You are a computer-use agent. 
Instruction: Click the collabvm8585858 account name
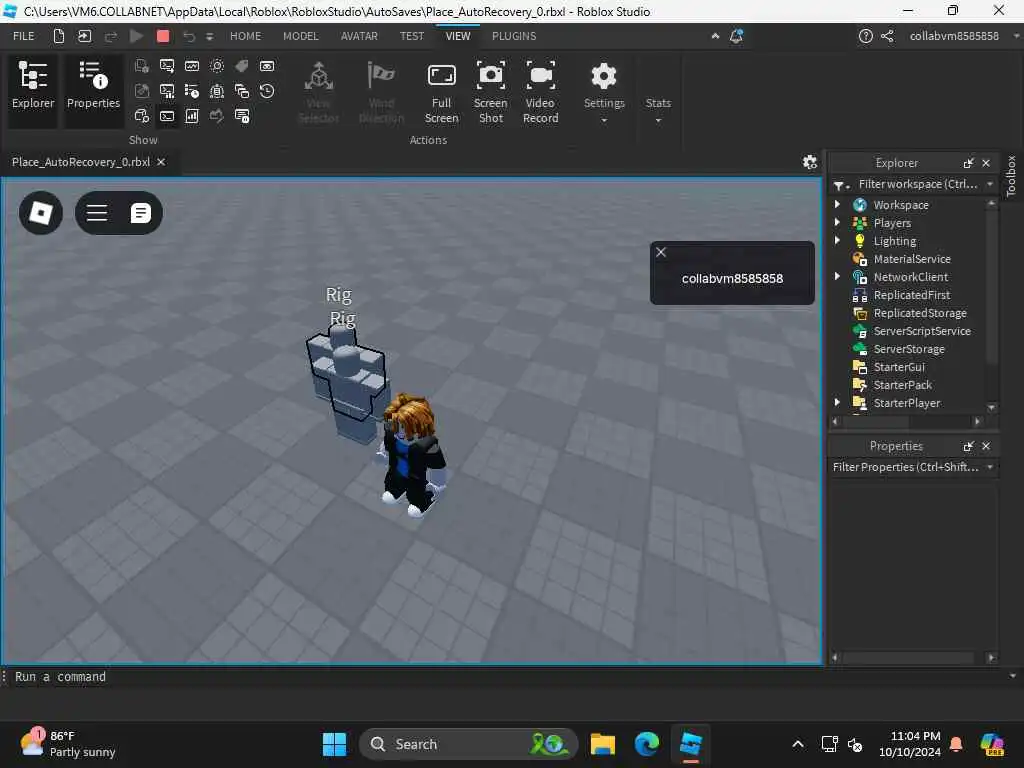point(954,36)
